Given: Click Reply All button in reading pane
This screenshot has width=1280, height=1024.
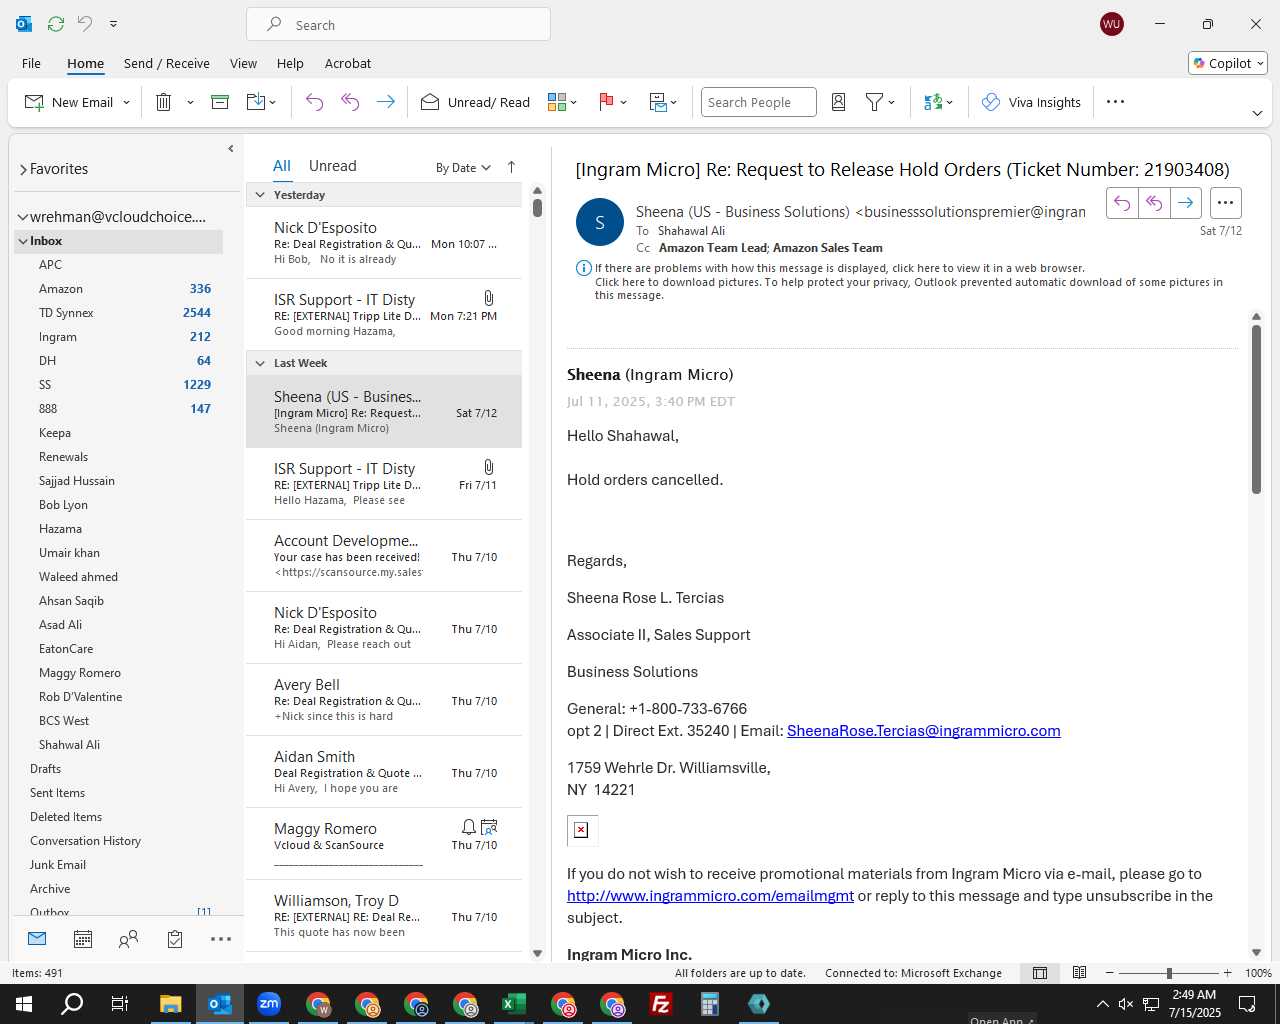Looking at the screenshot, I should (x=1154, y=203).
